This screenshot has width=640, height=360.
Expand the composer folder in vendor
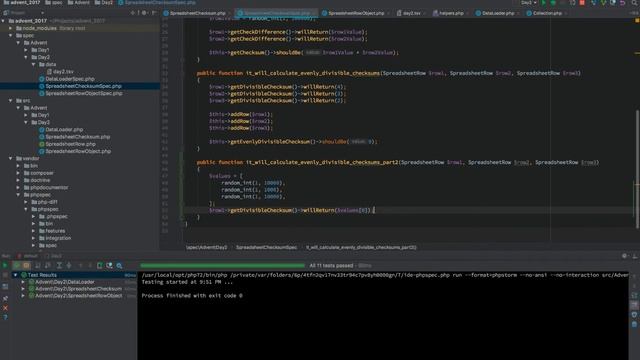(x=18, y=173)
